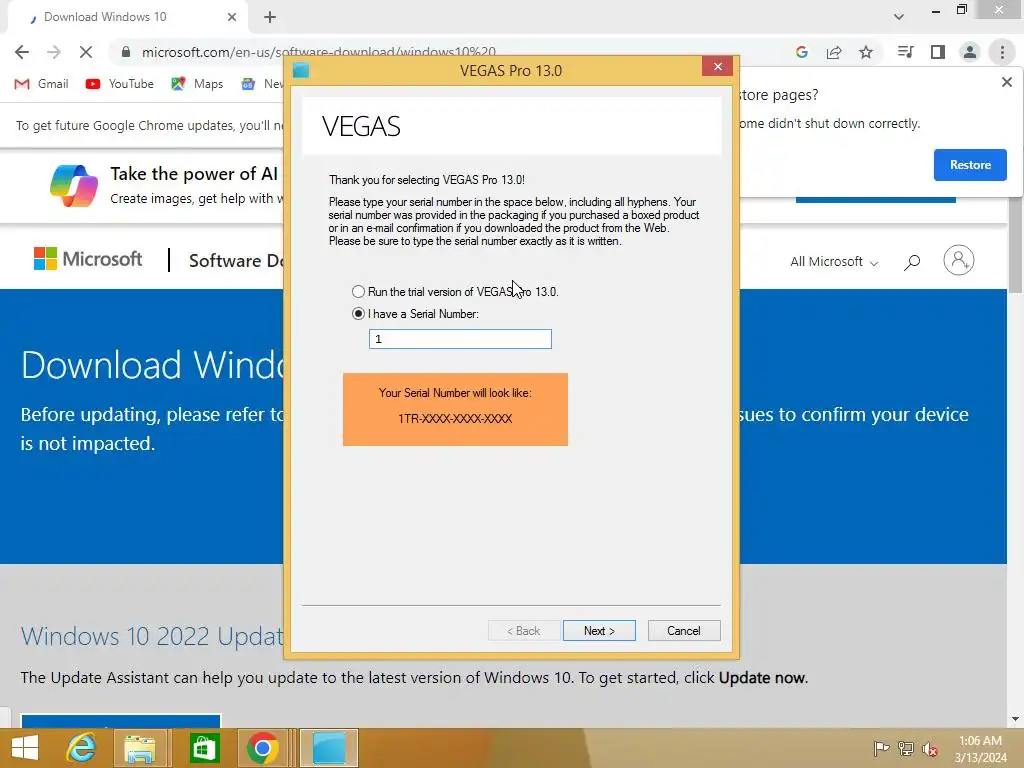Open Maps bookmark
The width and height of the screenshot is (1024, 768).
[197, 84]
